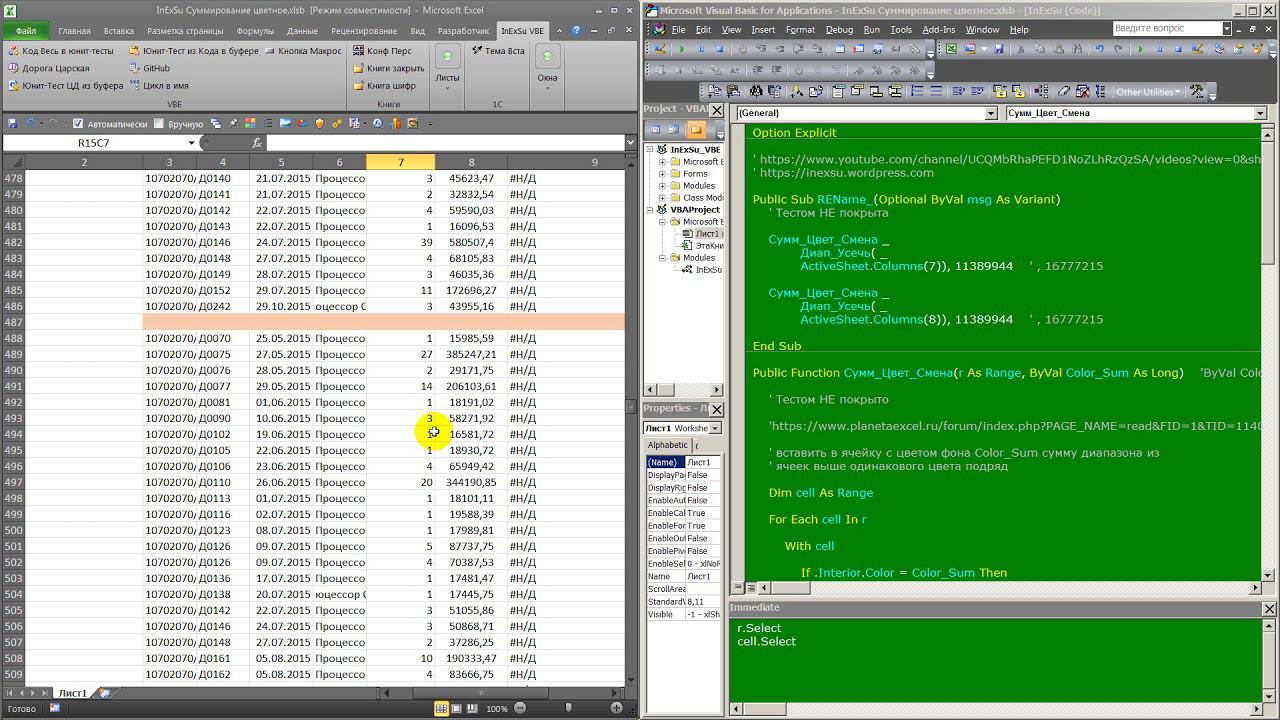1280x720 pixels.
Task: Click Save icon in Excel quick access toolbar
Action: point(13,124)
